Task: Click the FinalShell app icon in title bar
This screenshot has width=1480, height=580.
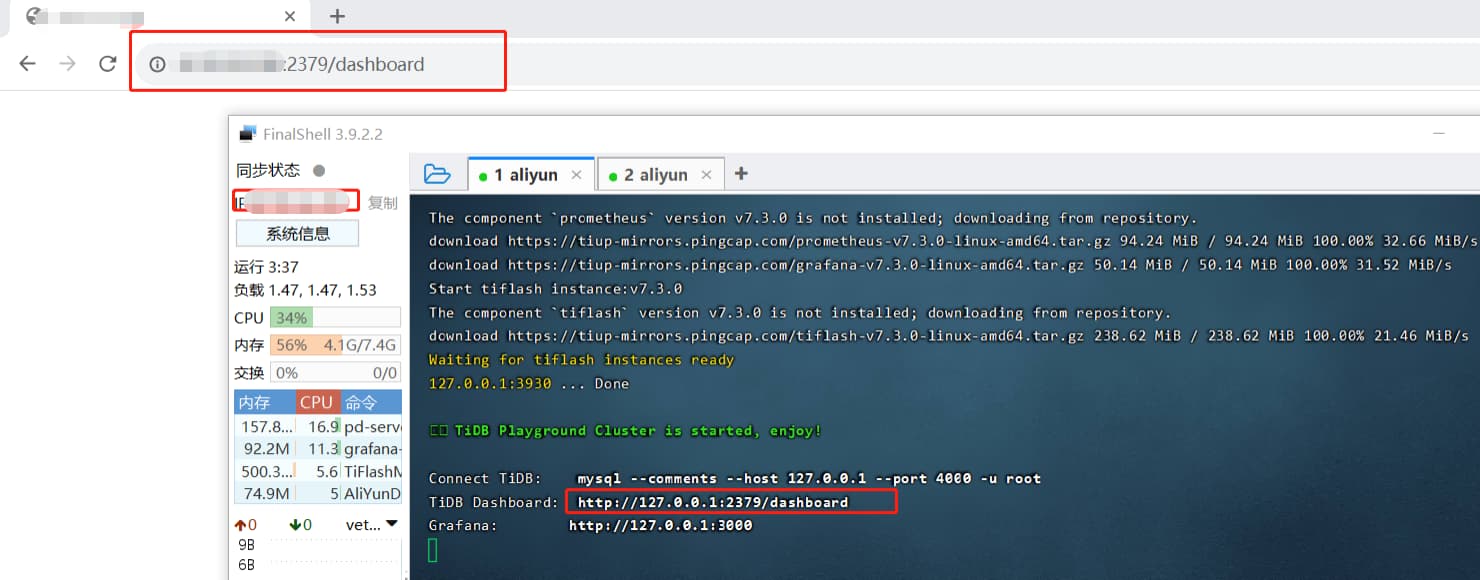Action: click(x=247, y=134)
